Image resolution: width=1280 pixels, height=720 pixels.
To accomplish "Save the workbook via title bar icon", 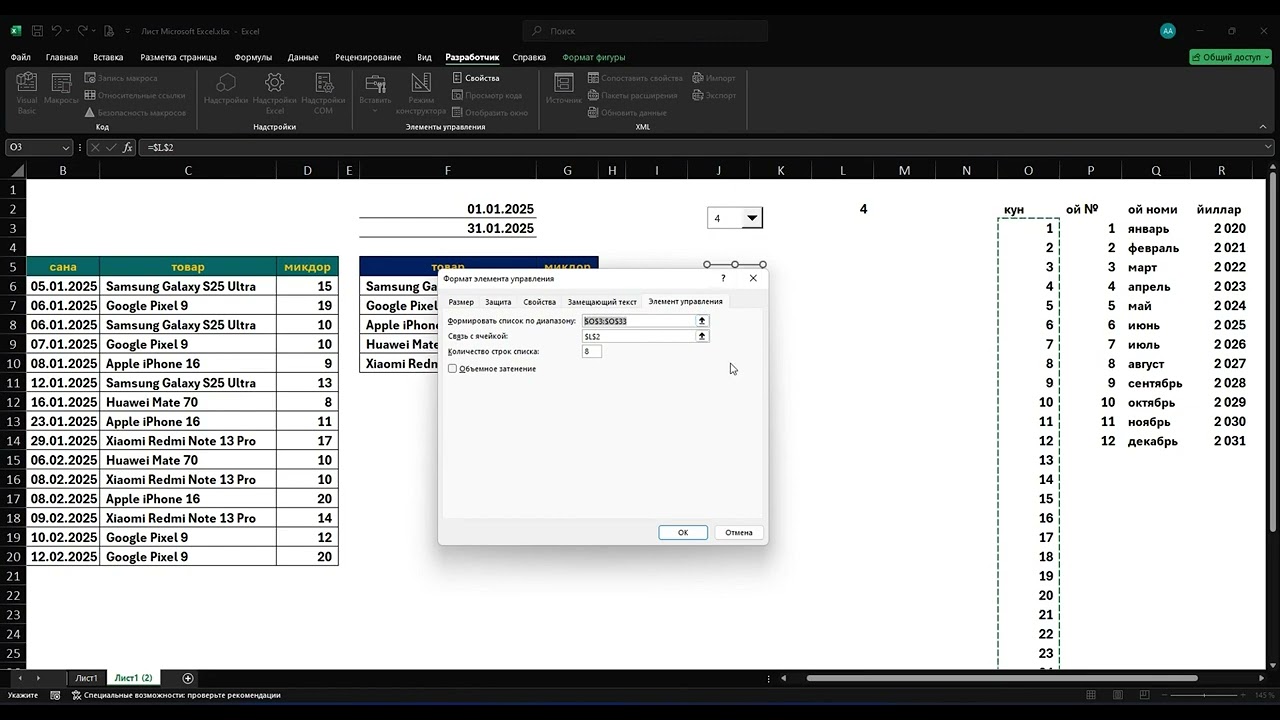I will (37, 31).
